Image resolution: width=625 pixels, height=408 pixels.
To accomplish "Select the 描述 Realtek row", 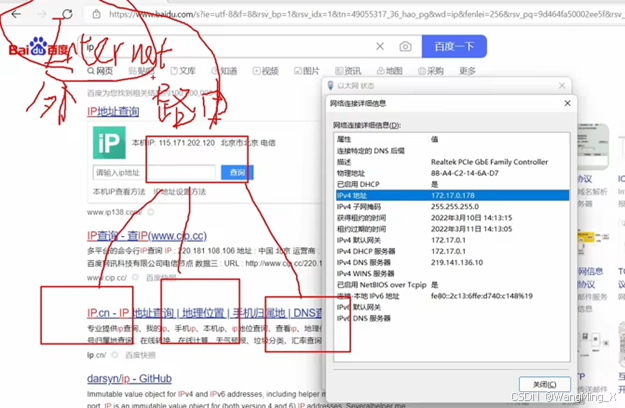I will click(452, 162).
